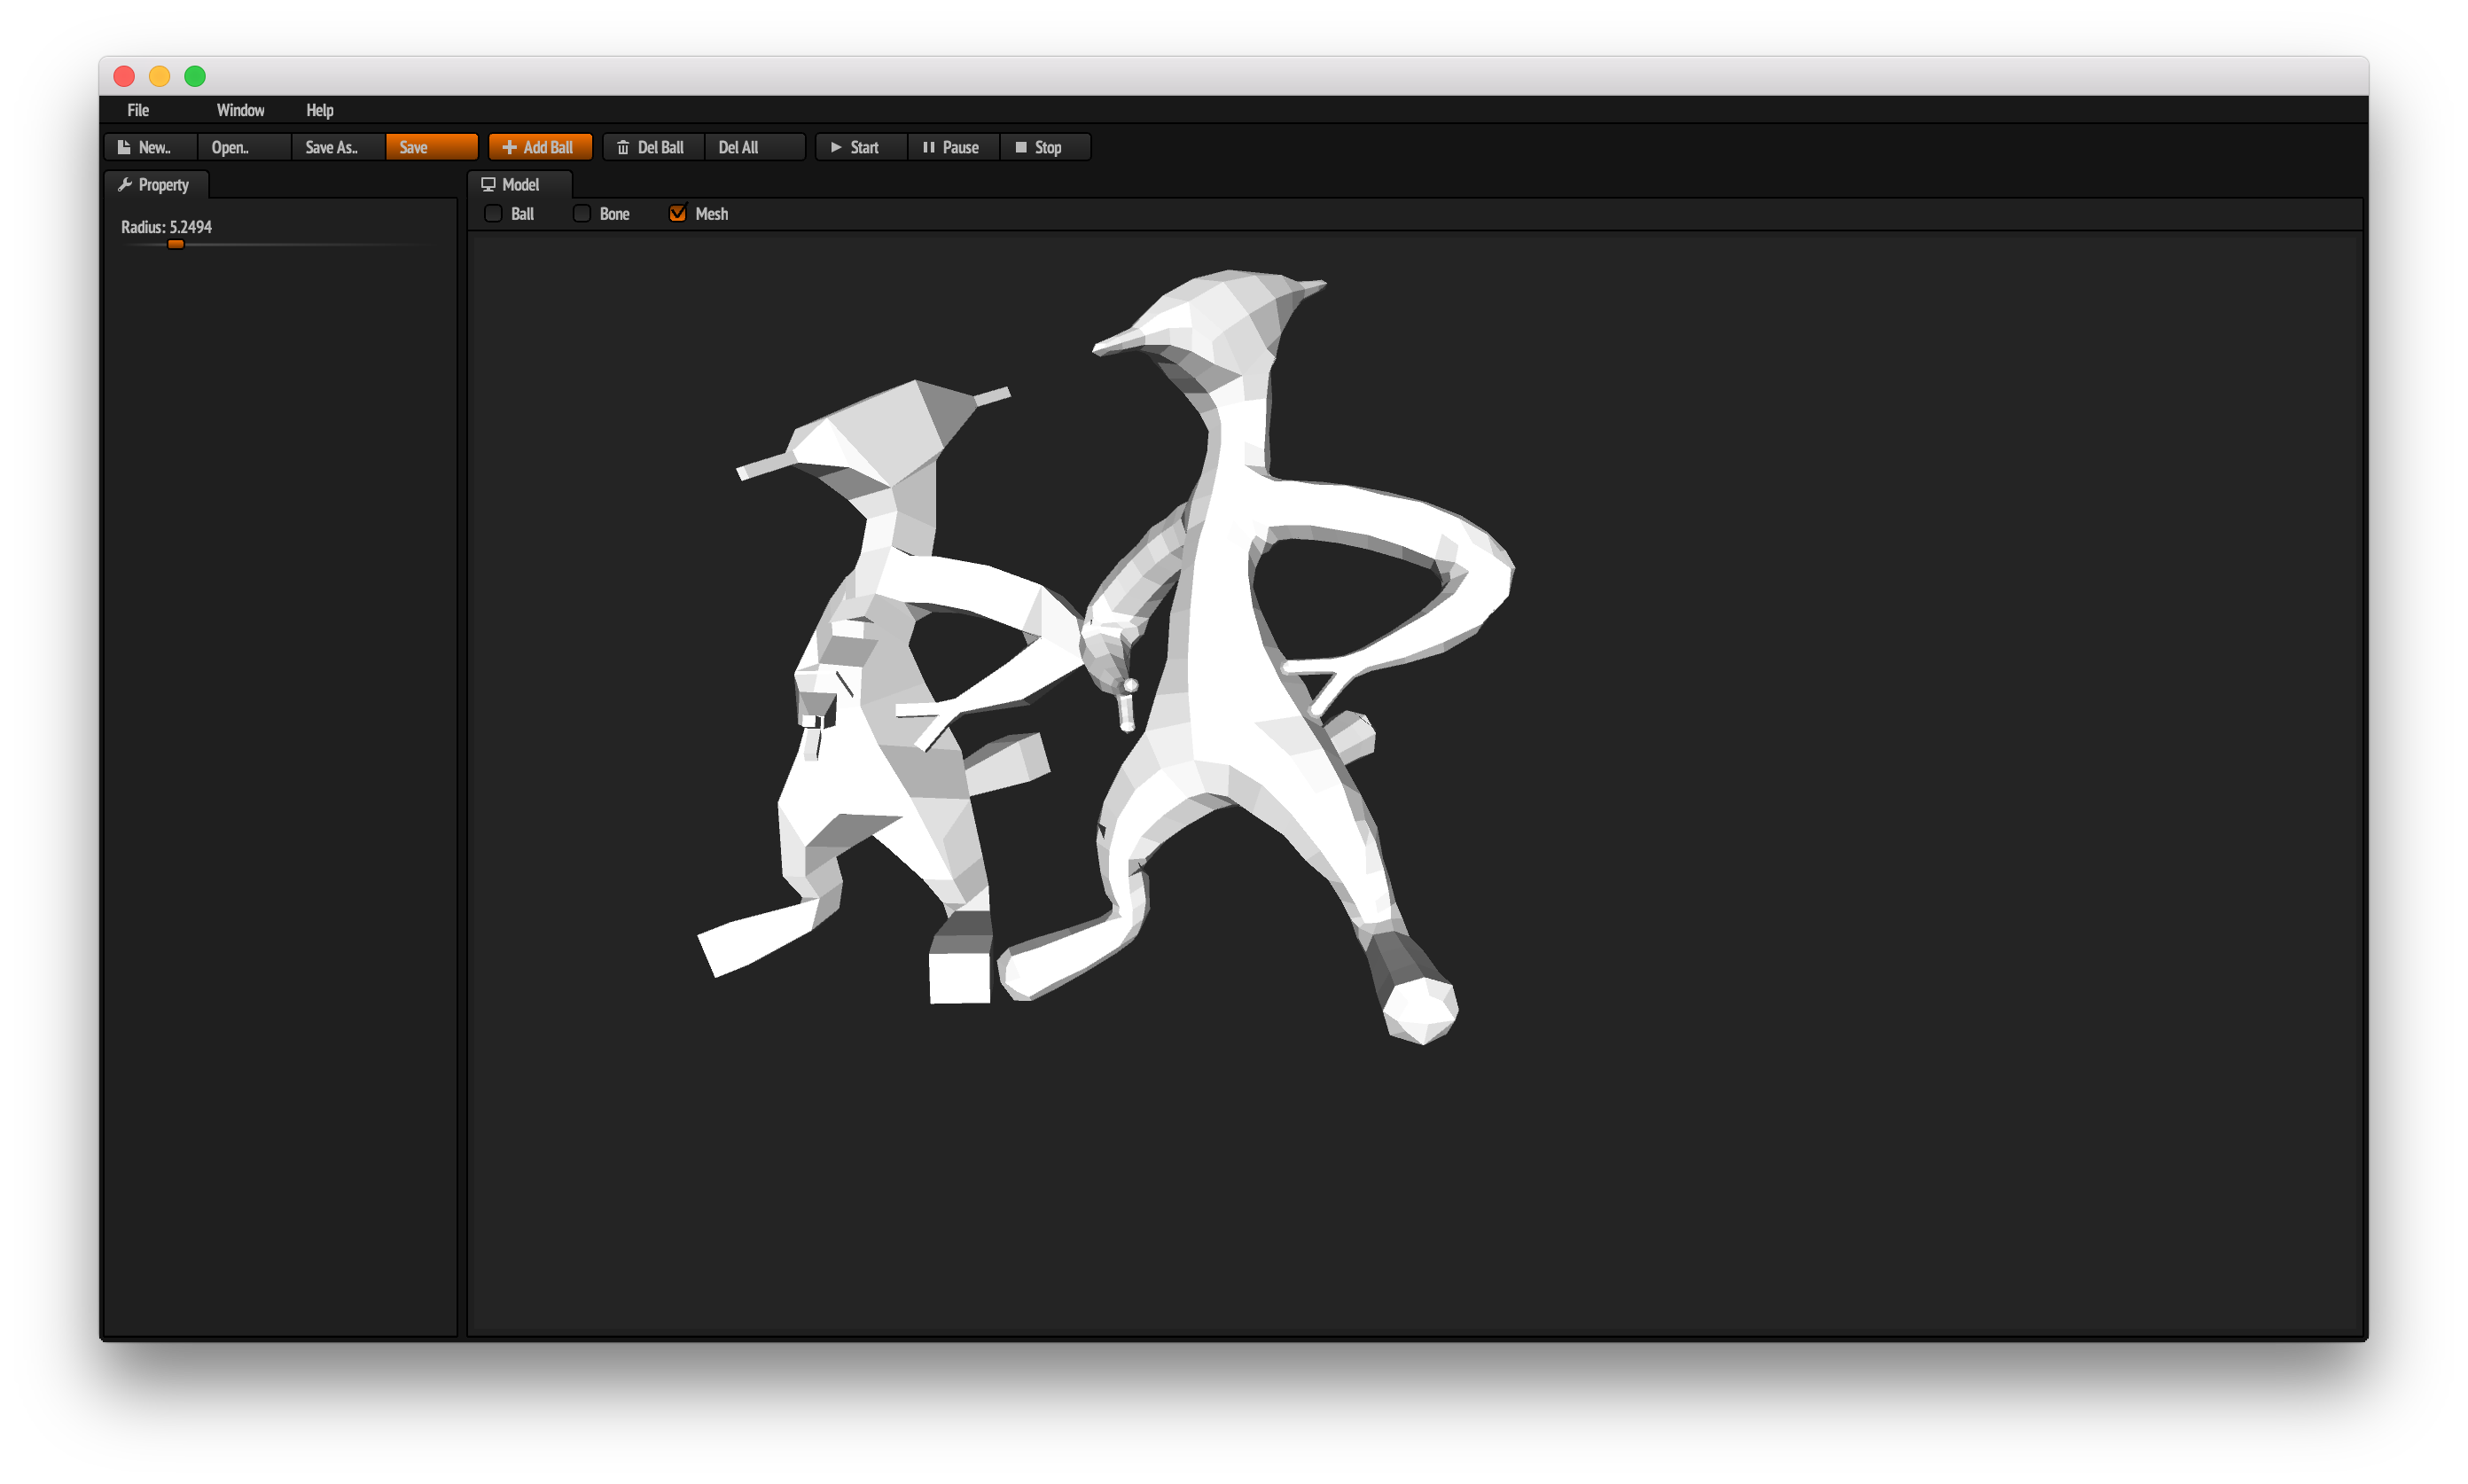Click the Radius slider handle

tap(176, 244)
